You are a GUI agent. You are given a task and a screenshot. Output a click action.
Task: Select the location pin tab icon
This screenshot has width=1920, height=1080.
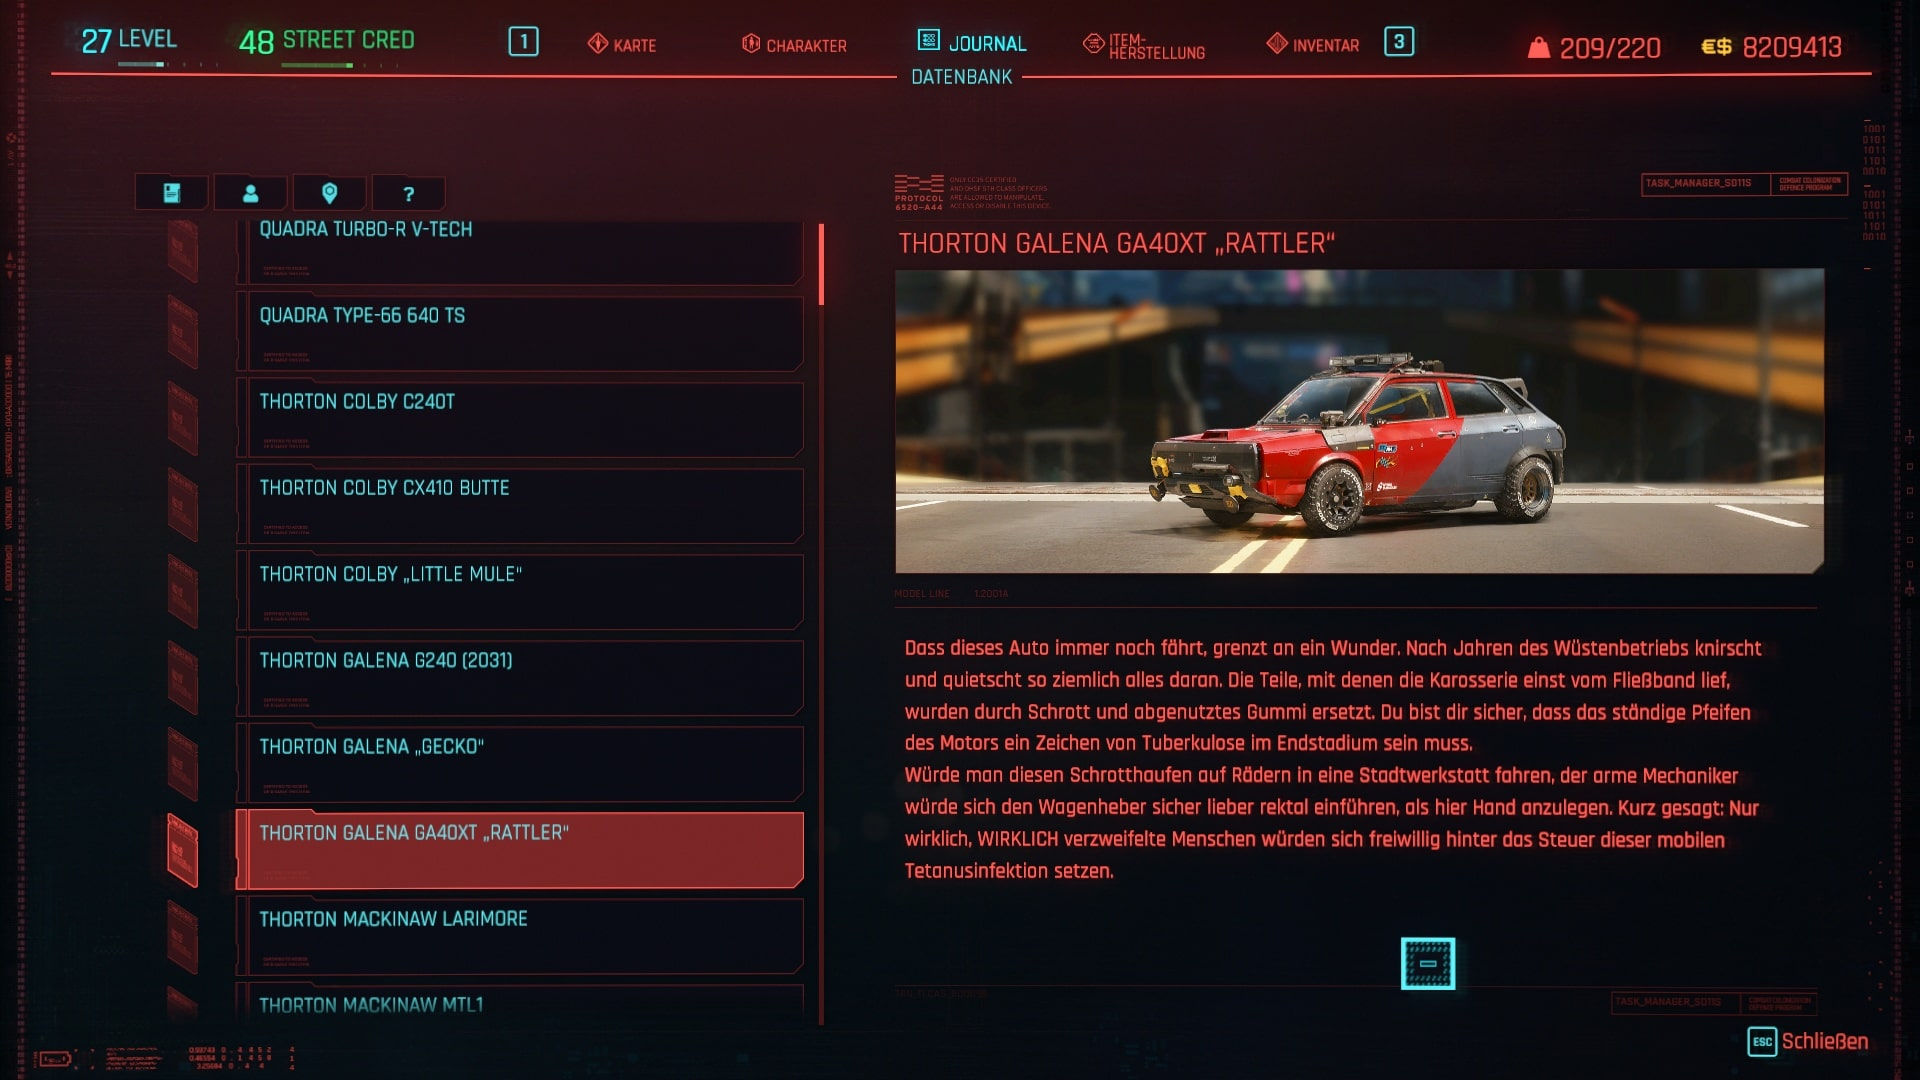327,193
